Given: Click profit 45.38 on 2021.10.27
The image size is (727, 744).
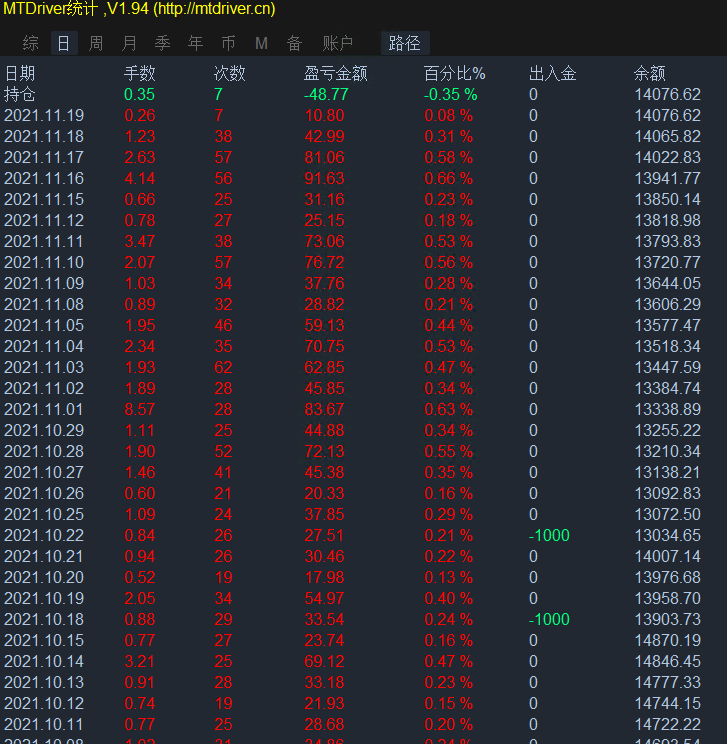Looking at the screenshot, I should pos(324,473).
